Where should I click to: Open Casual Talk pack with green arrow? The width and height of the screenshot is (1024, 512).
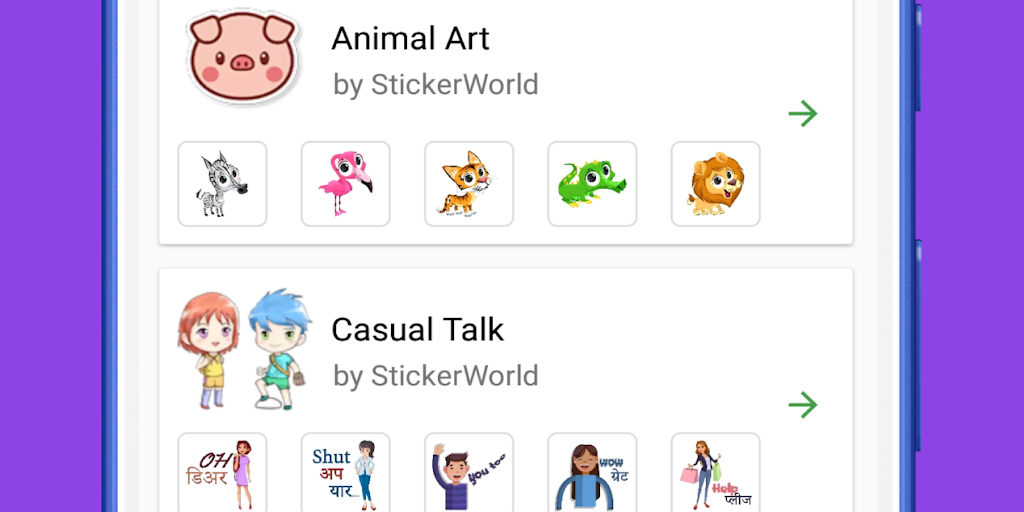[x=803, y=405]
